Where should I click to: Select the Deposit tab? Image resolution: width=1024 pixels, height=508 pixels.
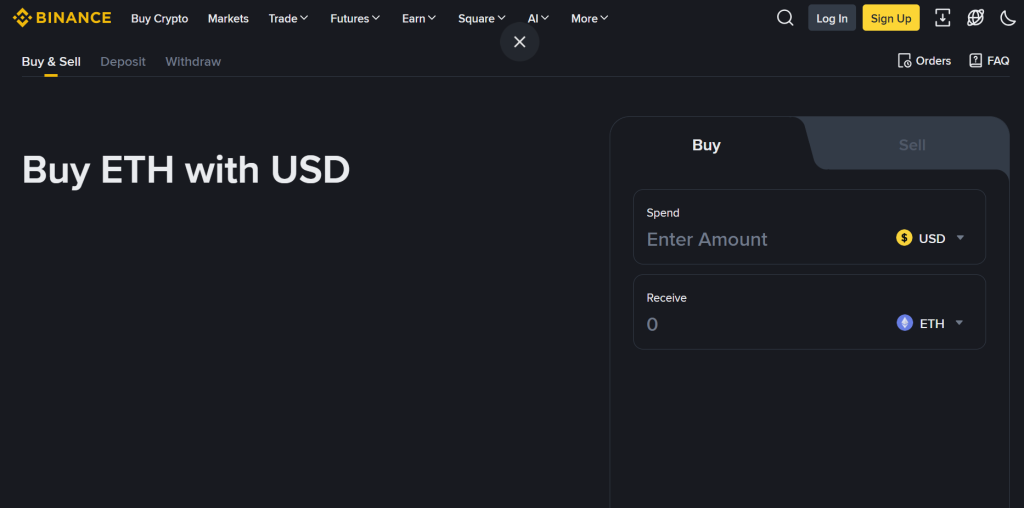click(123, 61)
